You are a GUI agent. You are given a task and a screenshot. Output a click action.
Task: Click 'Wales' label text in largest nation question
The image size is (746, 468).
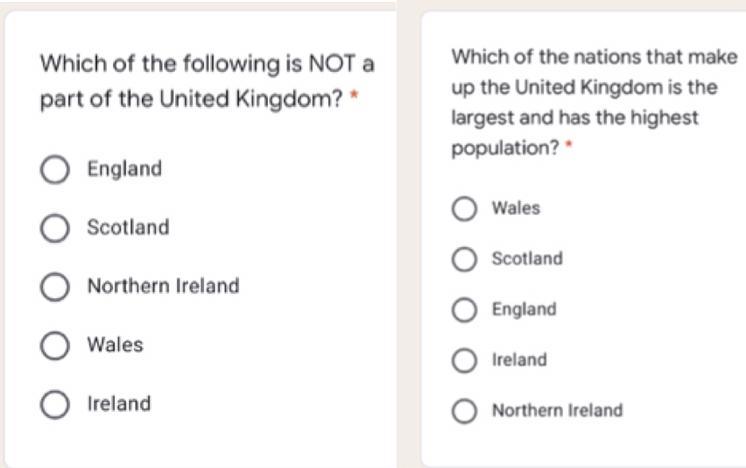tap(515, 208)
